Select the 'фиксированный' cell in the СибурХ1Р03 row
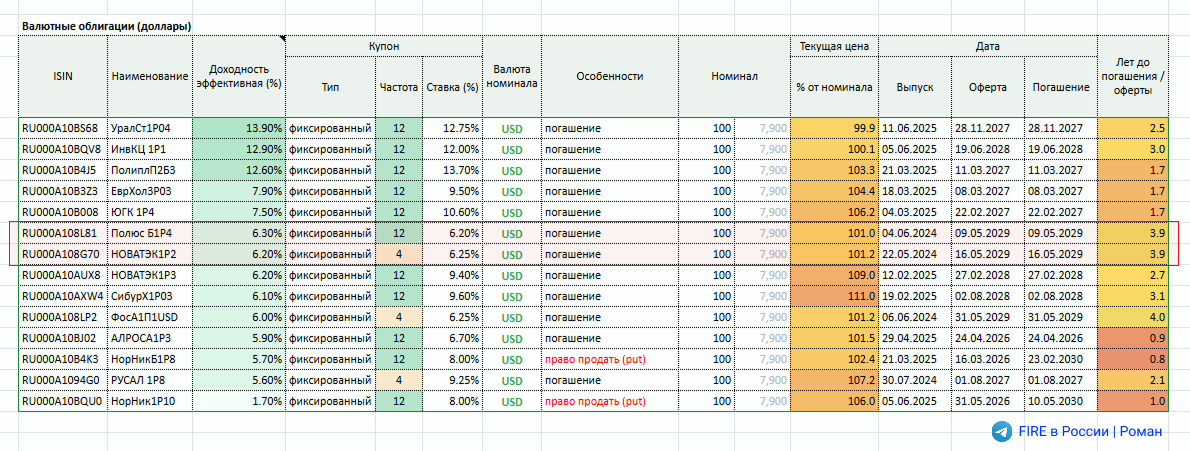Image resolution: width=1190 pixels, height=451 pixels. coord(330,296)
